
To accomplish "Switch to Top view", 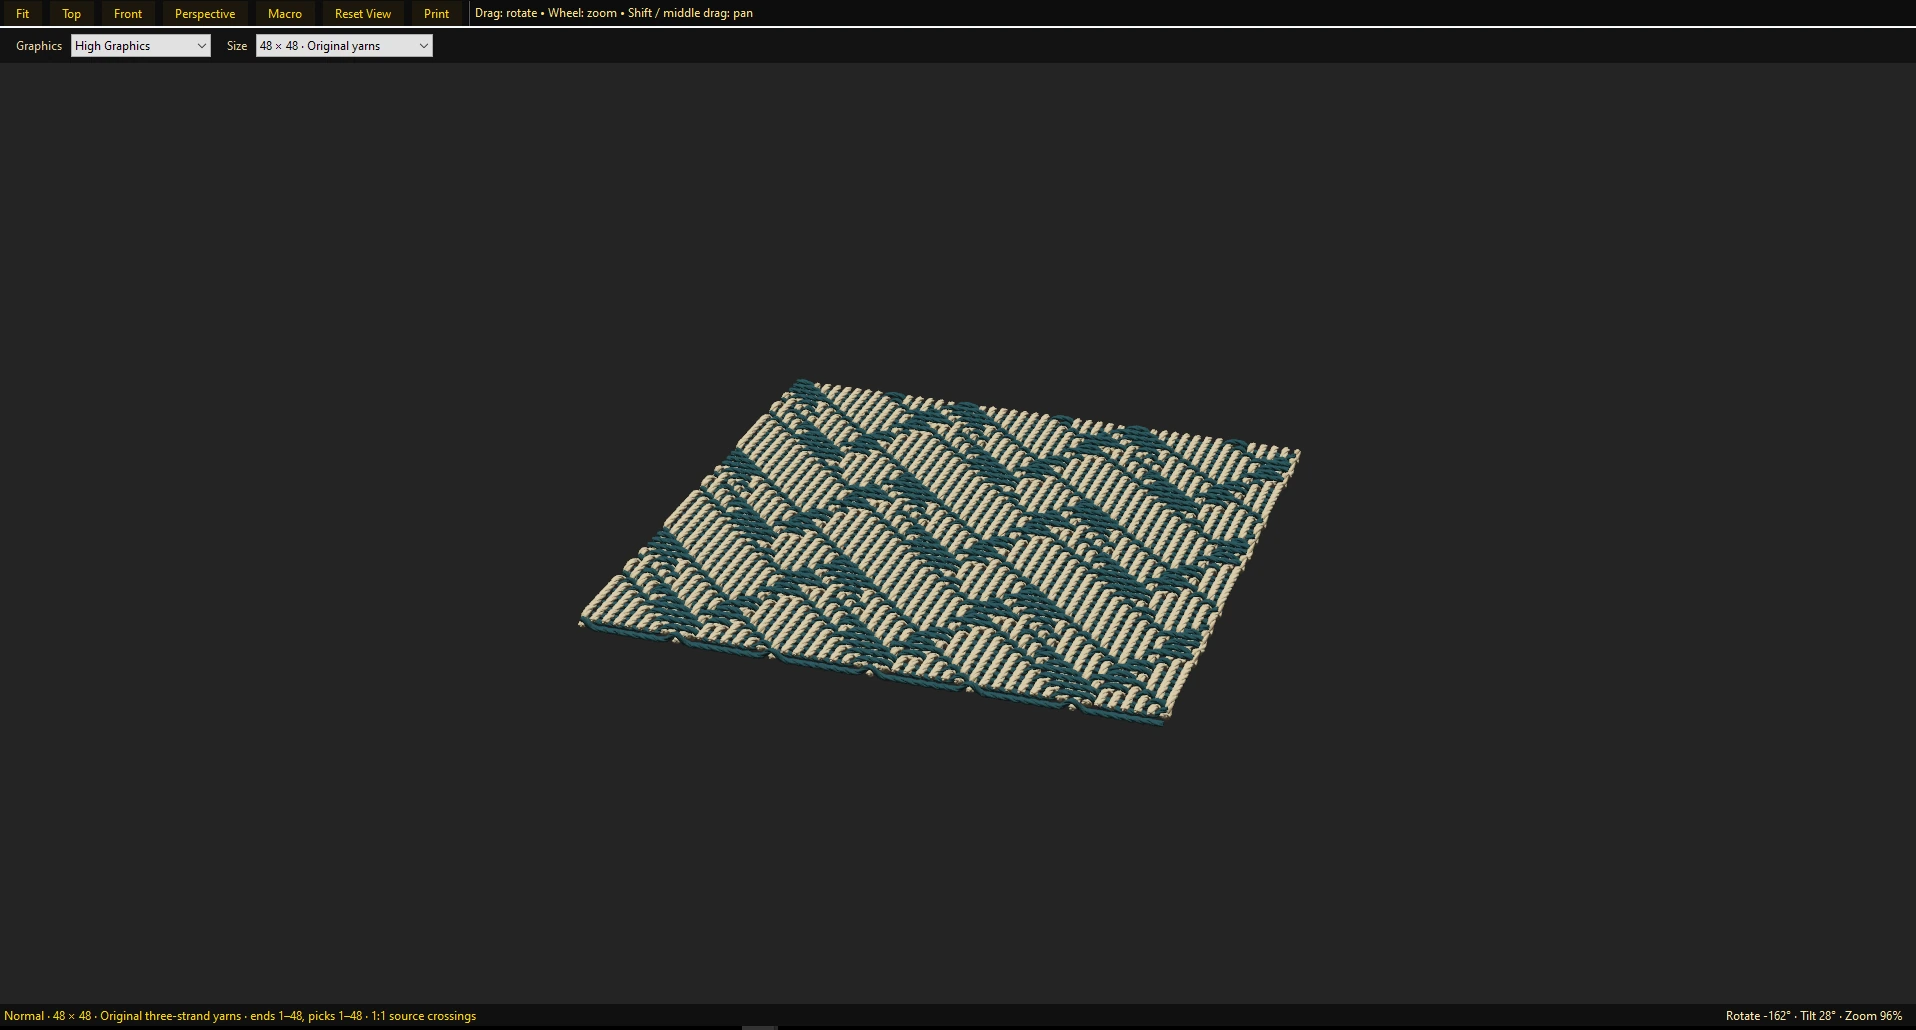I will tap(71, 14).
